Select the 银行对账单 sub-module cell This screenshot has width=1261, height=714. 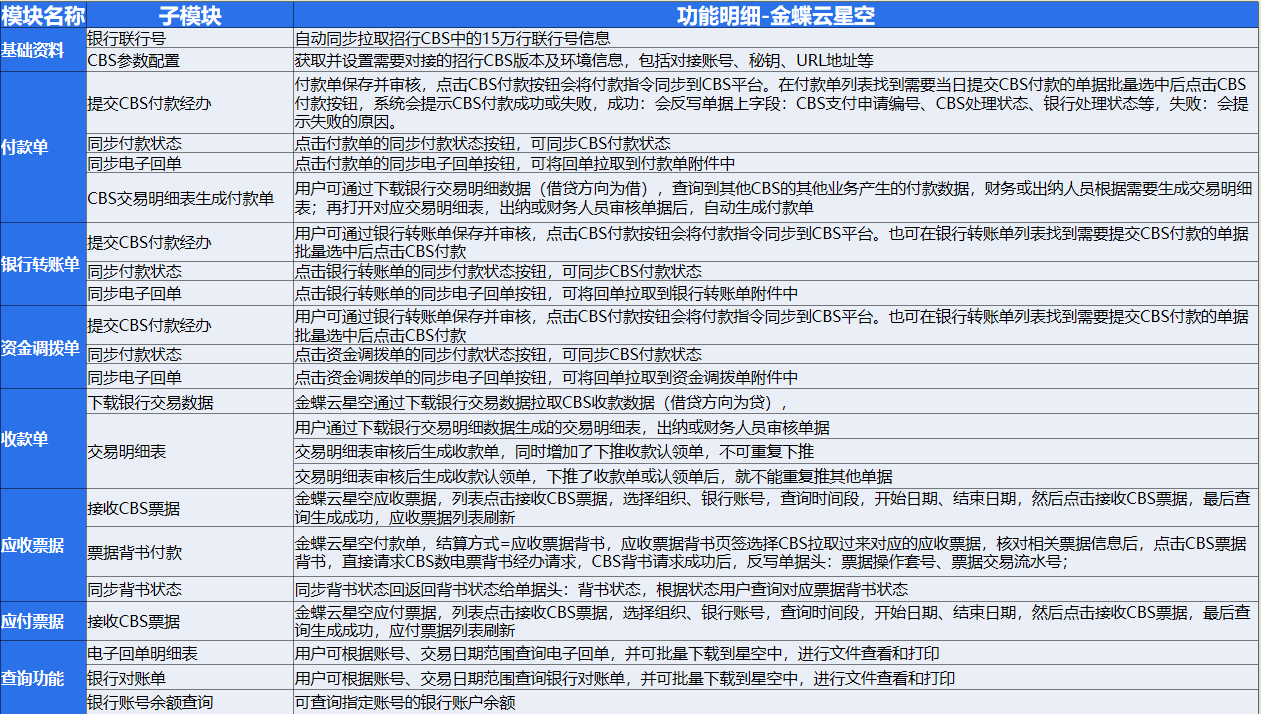[190, 678]
